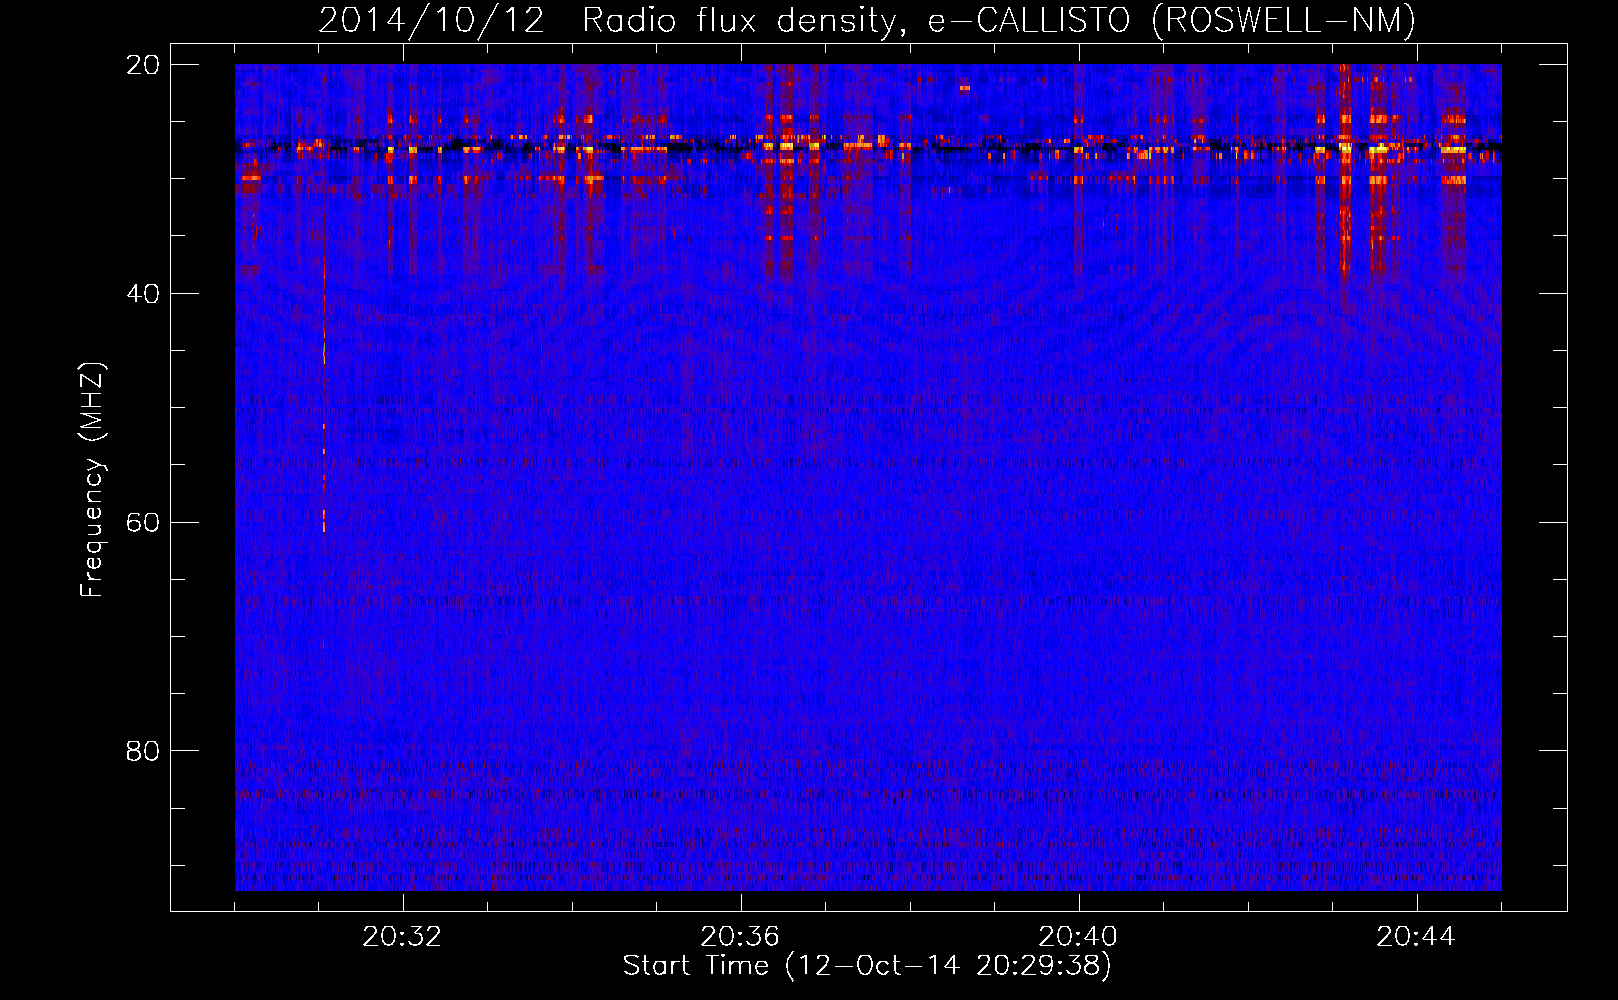Click the 'Frequency (MHZ)' axis label
Screen dimensions: 1618x1000
point(92,480)
